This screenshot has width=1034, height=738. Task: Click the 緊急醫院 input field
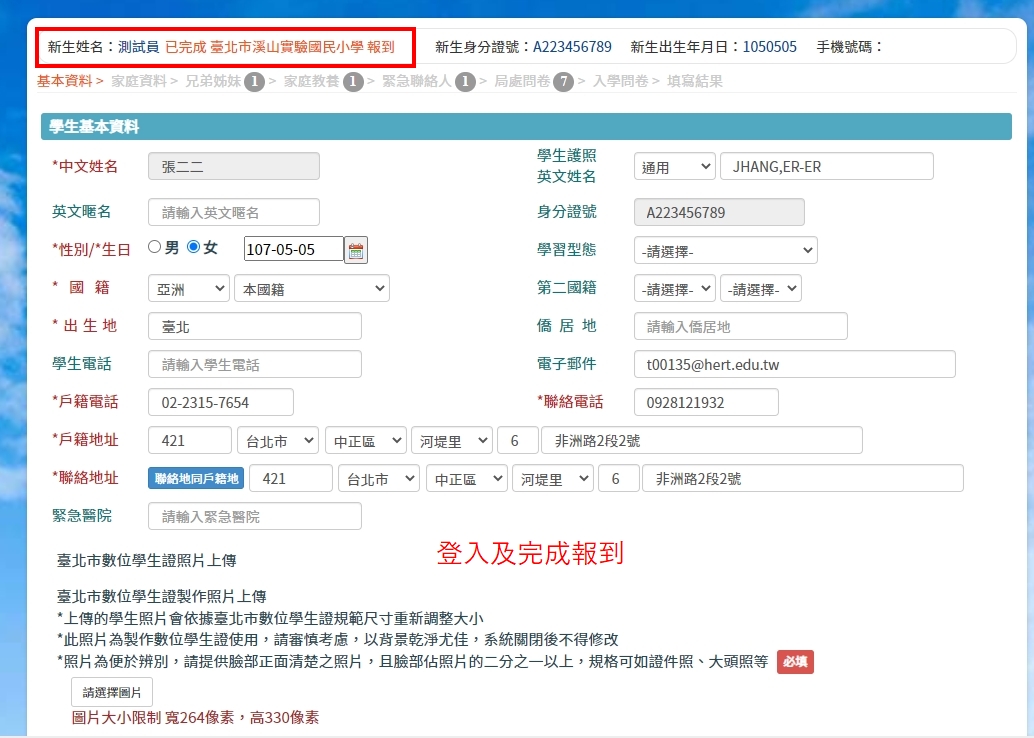click(x=254, y=516)
